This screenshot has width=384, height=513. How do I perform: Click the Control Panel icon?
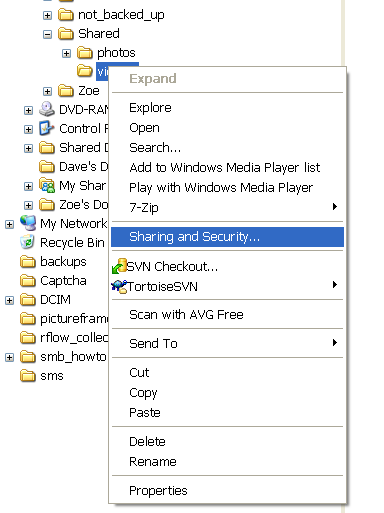point(47,128)
